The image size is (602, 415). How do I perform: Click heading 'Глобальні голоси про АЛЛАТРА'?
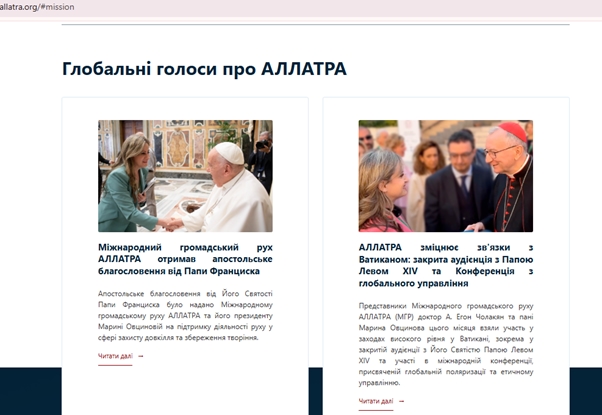pyautogui.click(x=204, y=69)
